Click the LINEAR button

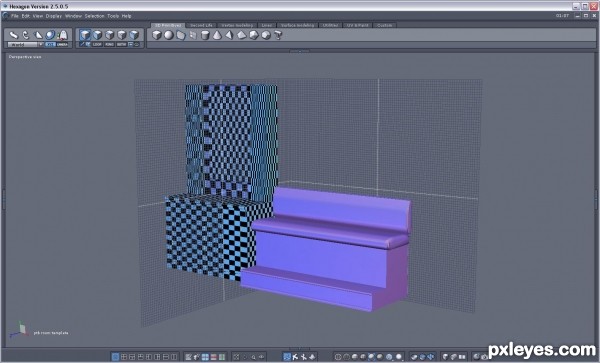pos(62,44)
